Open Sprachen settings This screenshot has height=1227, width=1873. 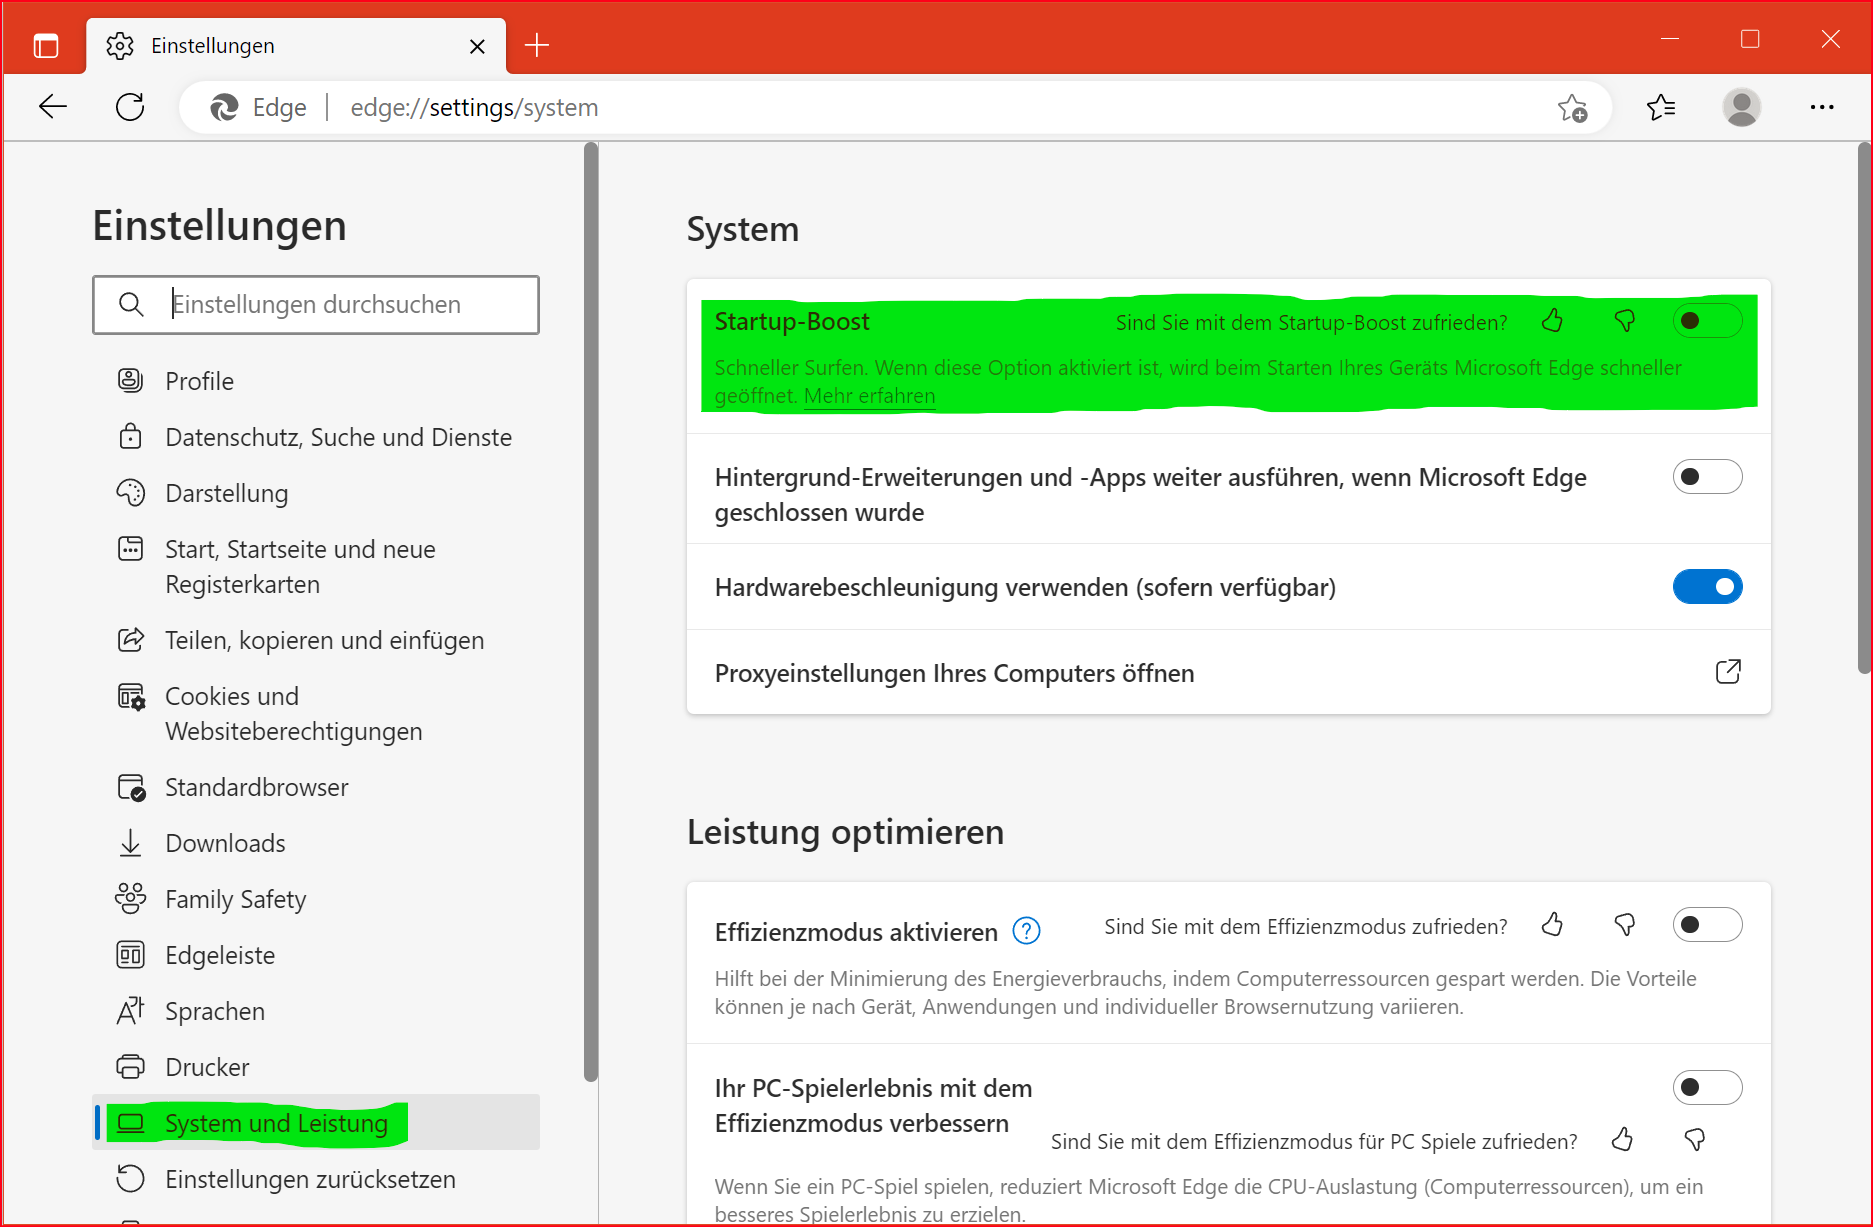[316, 1011]
